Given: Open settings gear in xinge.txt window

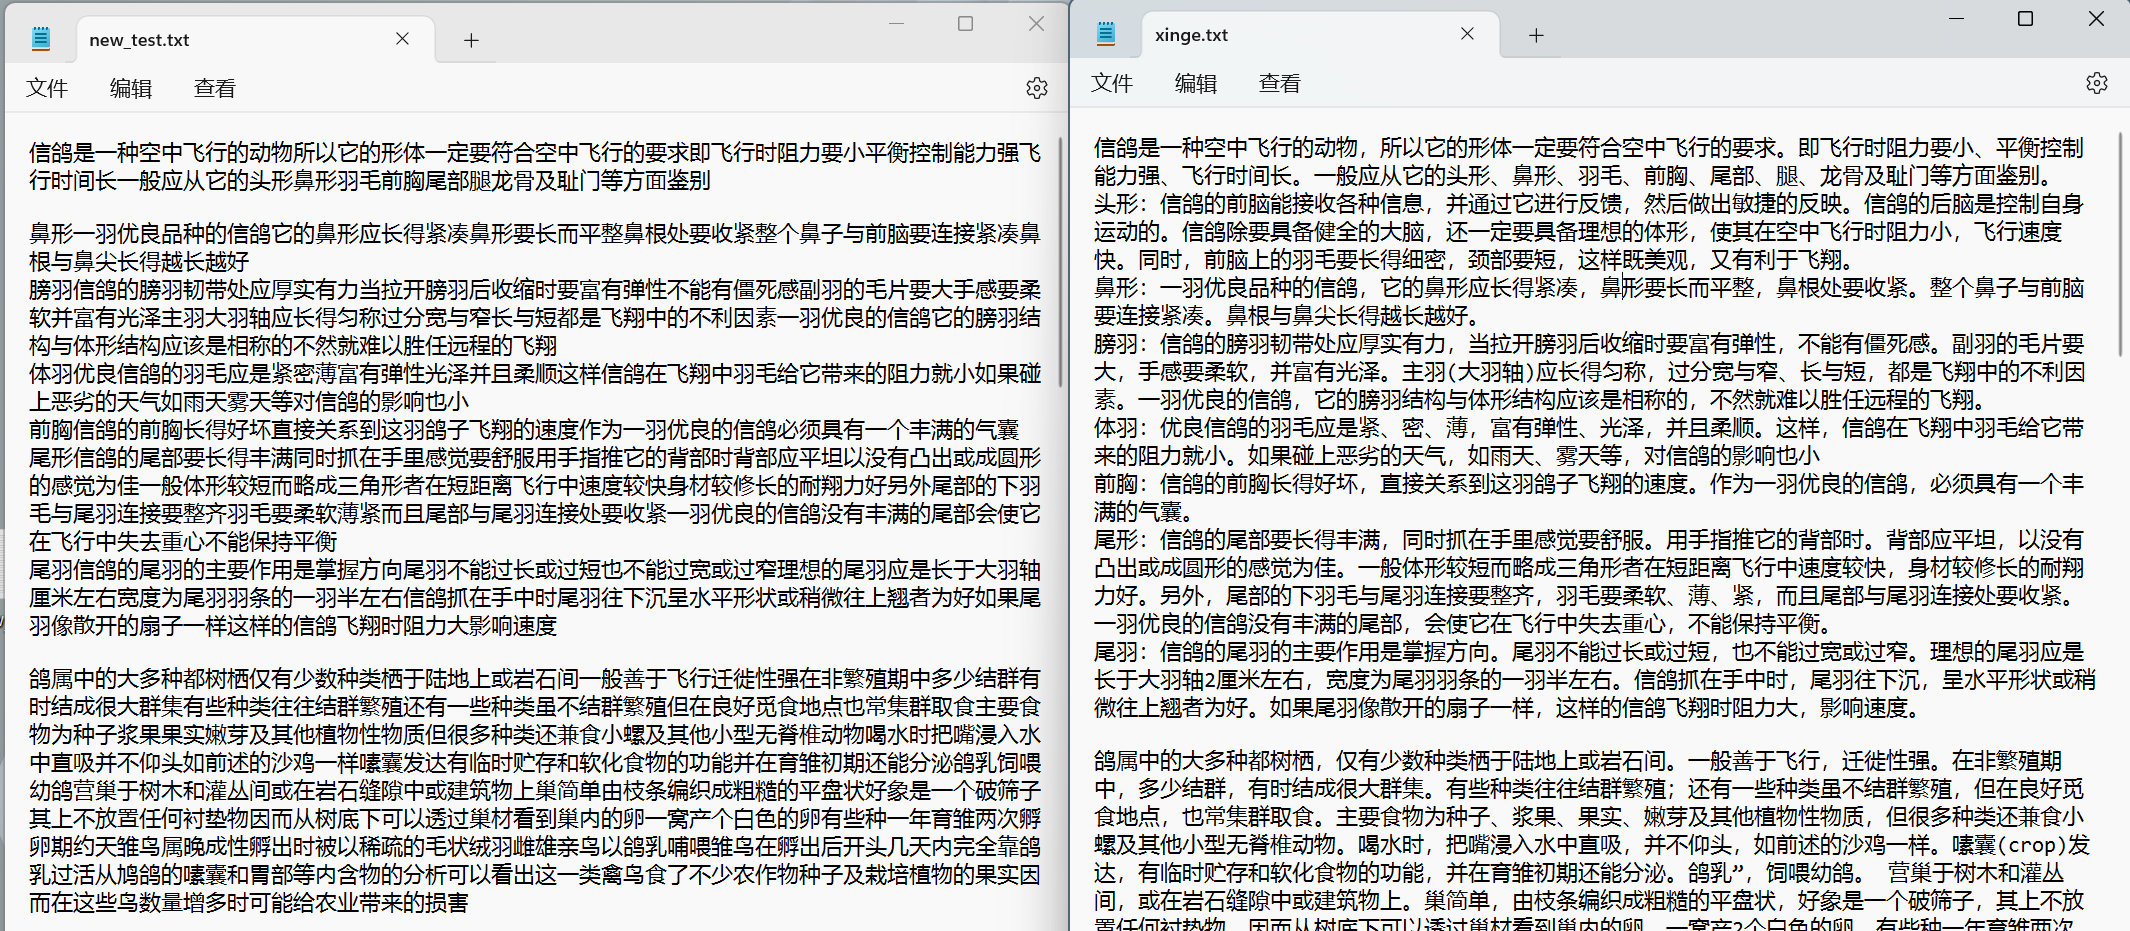Looking at the screenshot, I should point(2097,83).
